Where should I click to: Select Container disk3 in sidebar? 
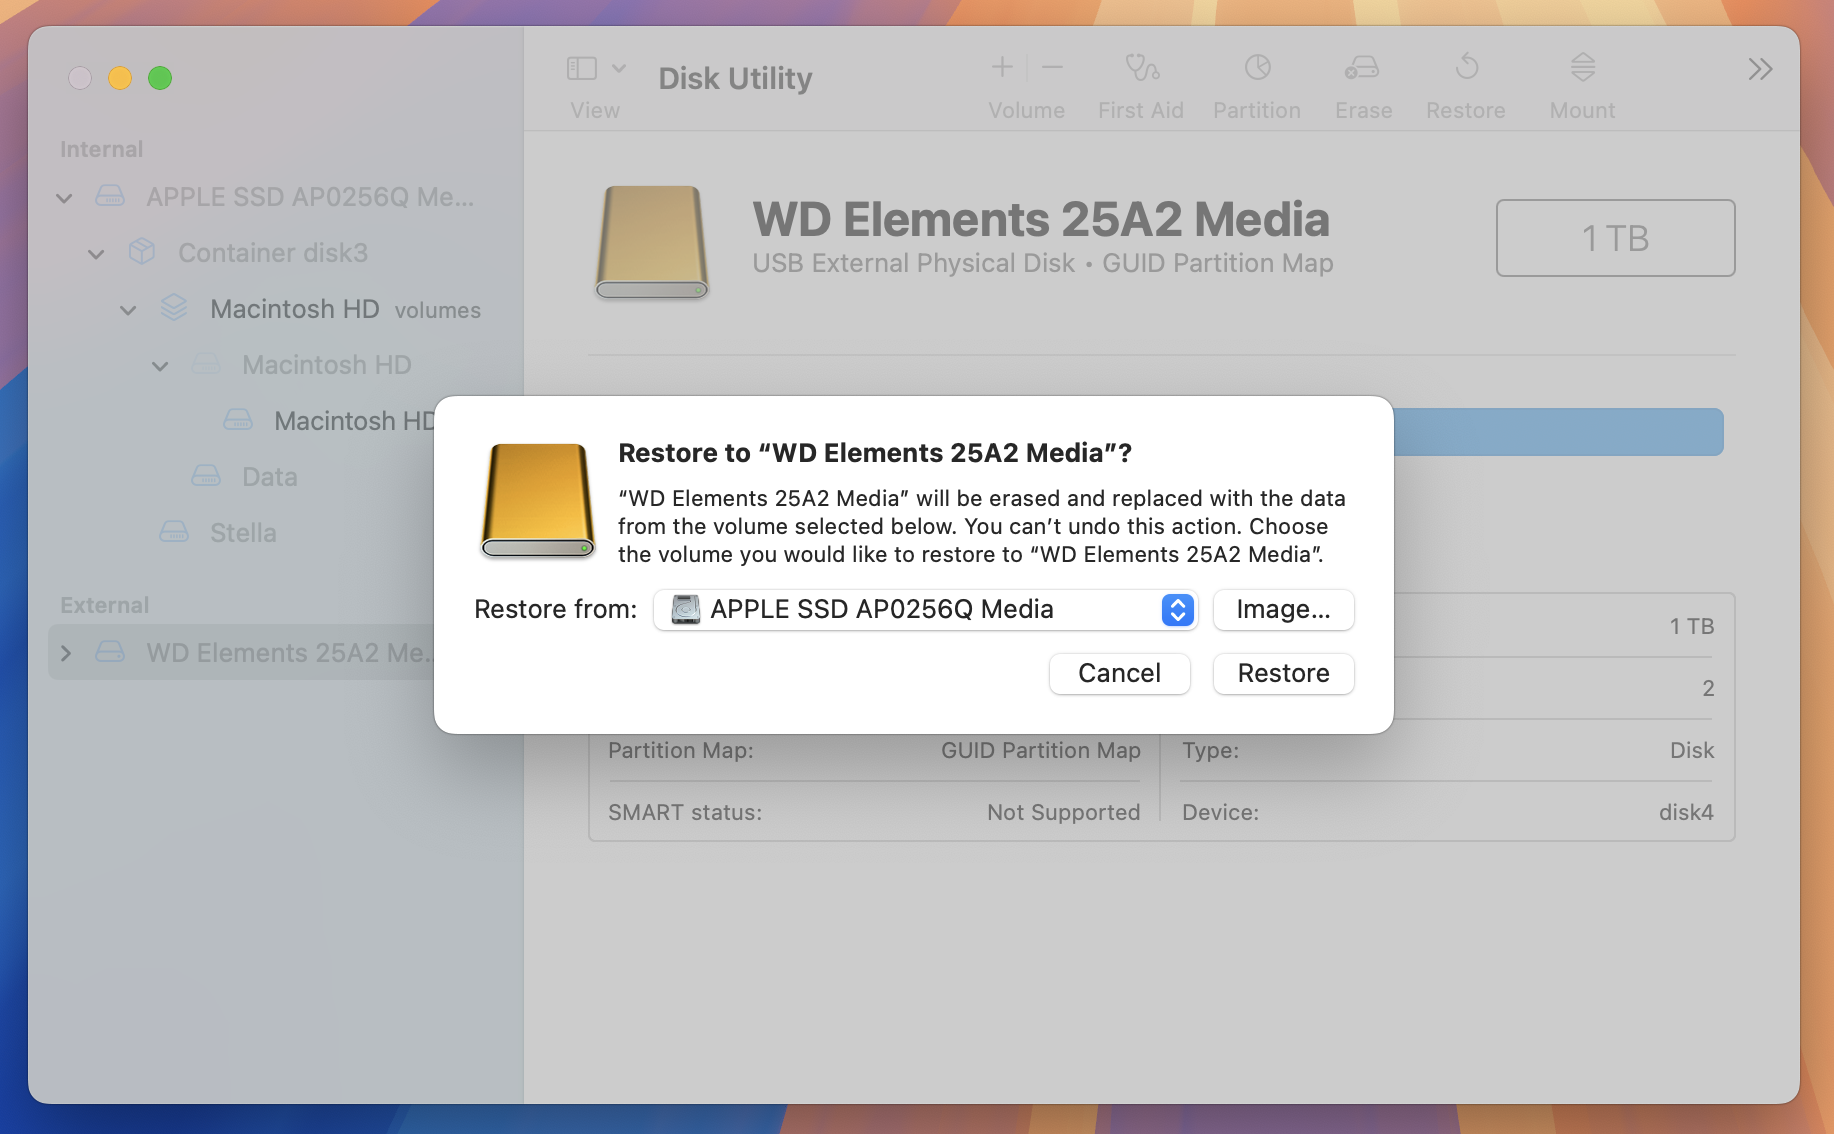[x=273, y=253]
